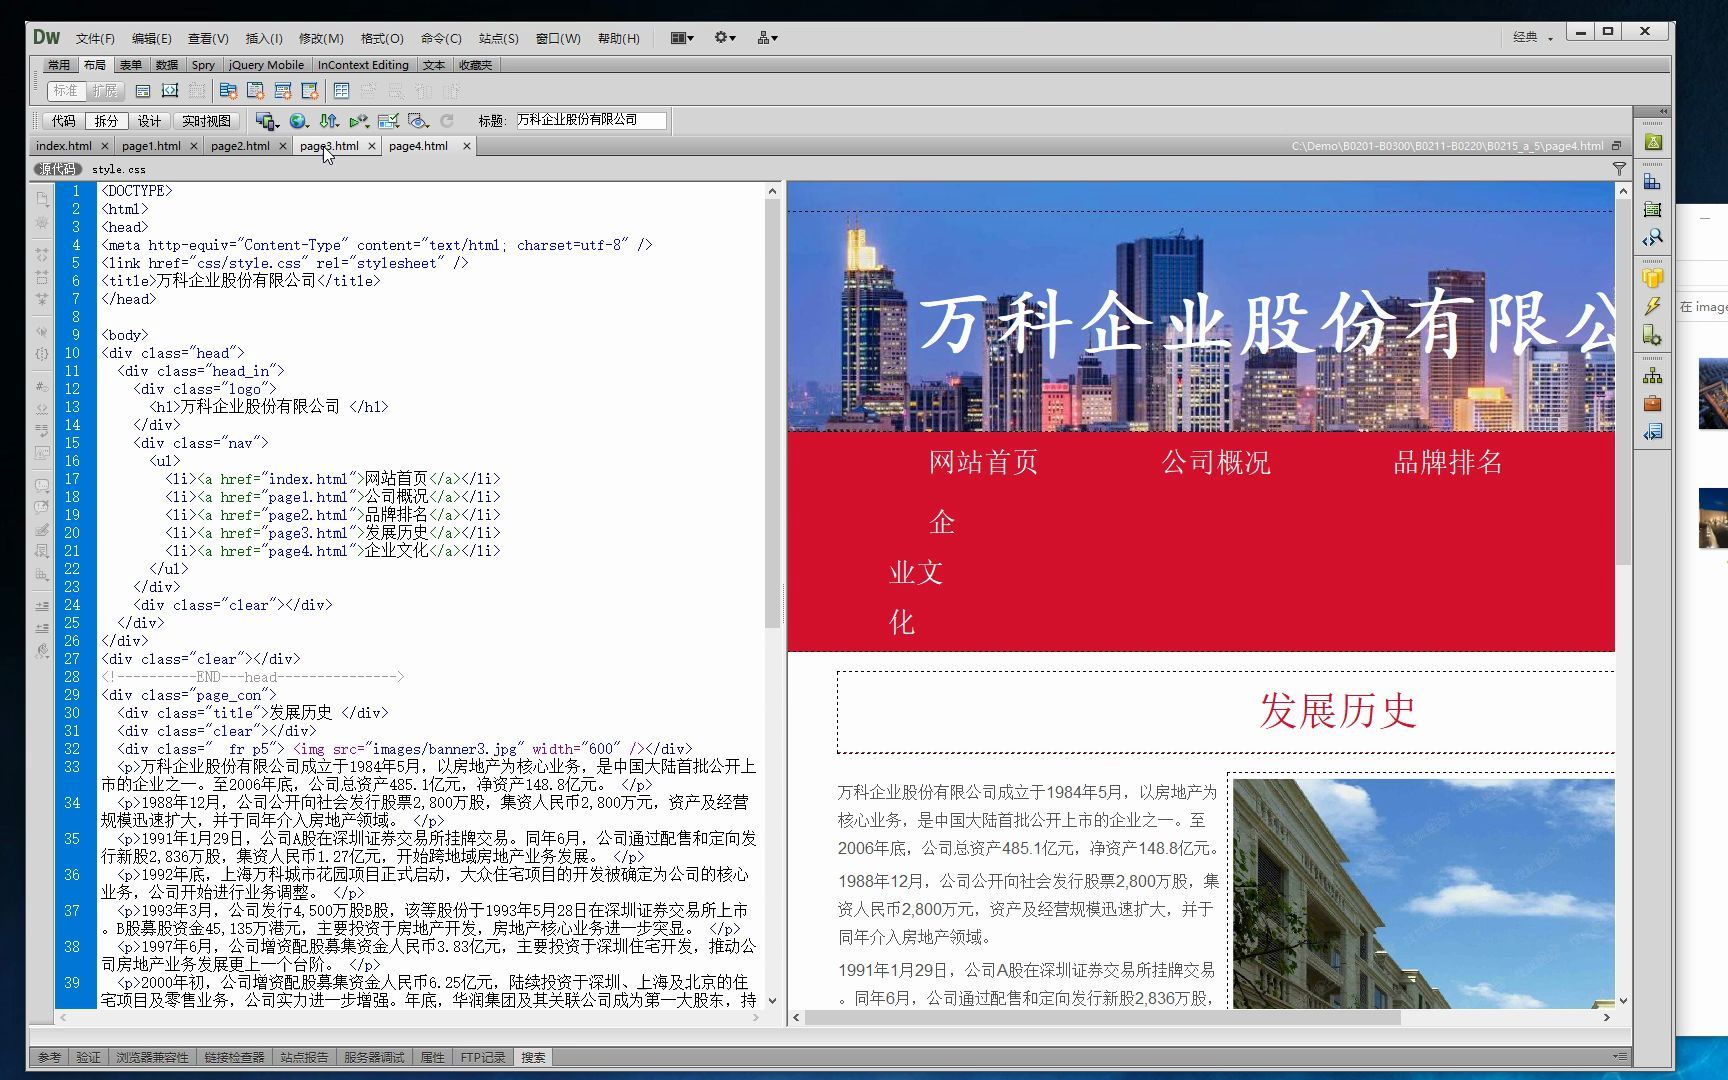
Task: Open the 链接检查器 results tab
Action: pyautogui.click(x=235, y=1057)
